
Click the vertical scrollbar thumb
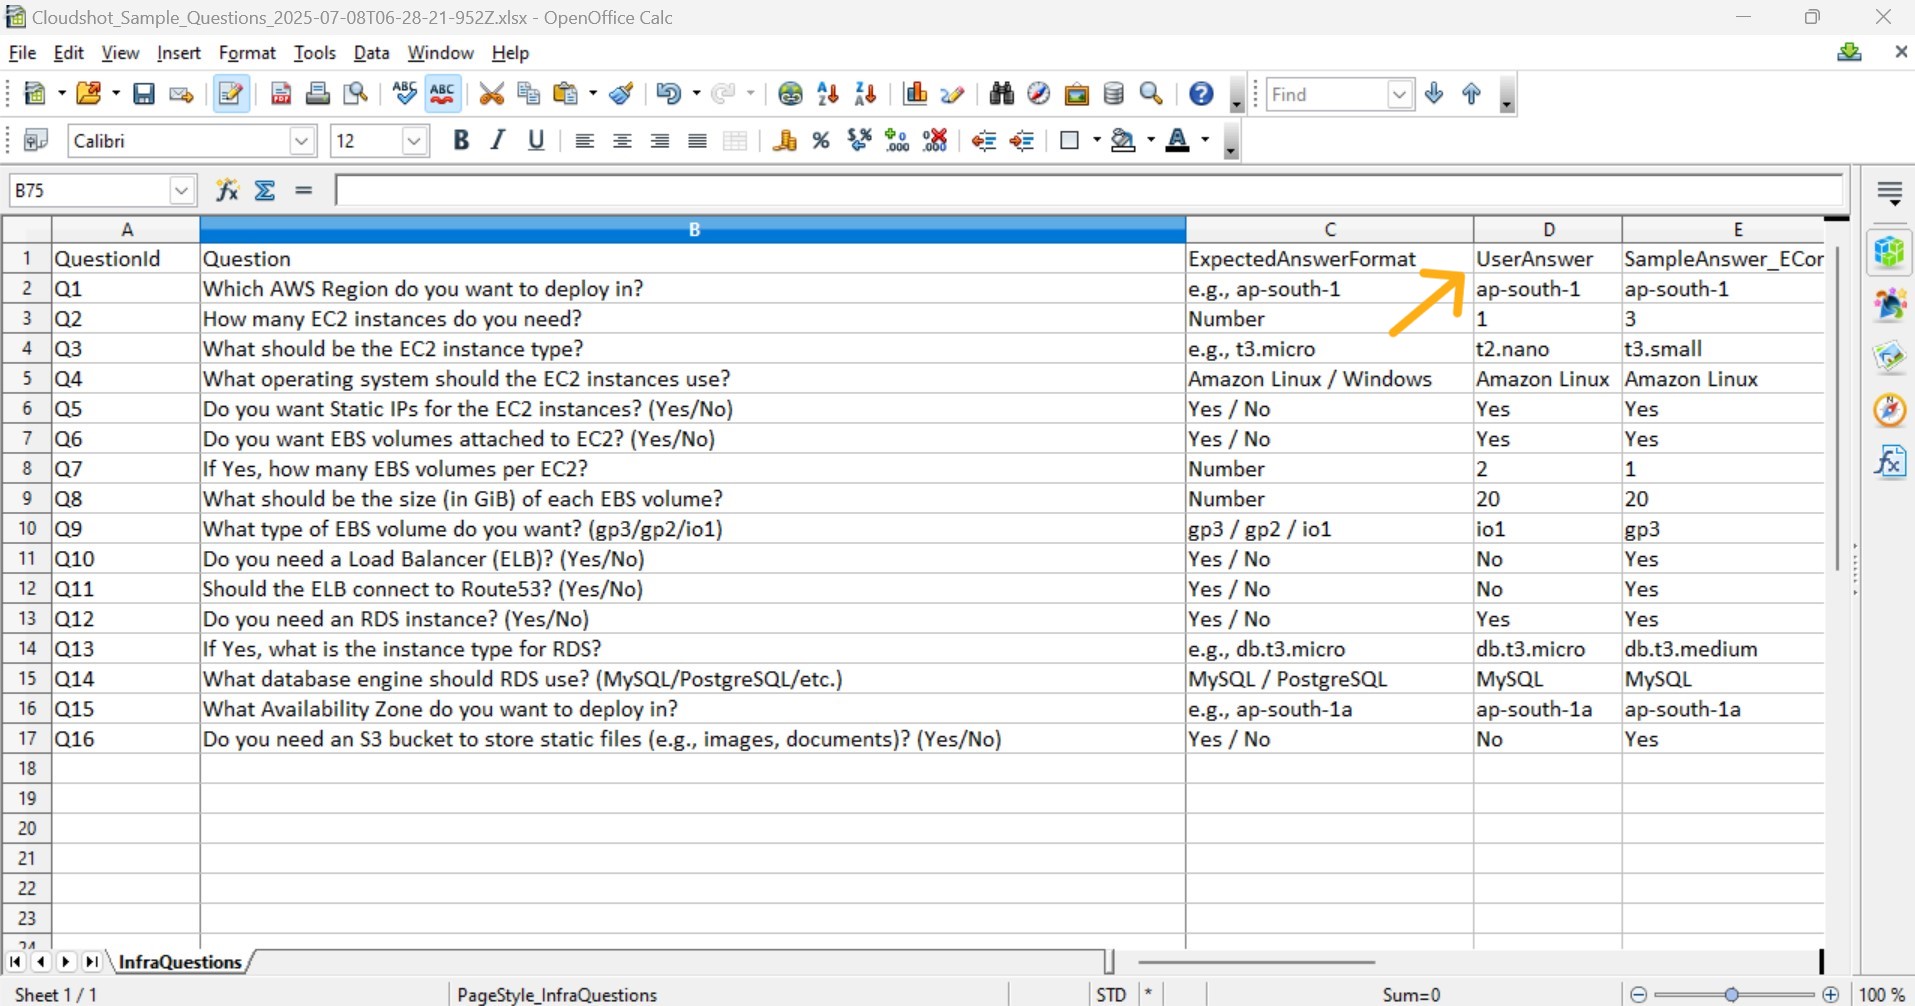[1837, 408]
